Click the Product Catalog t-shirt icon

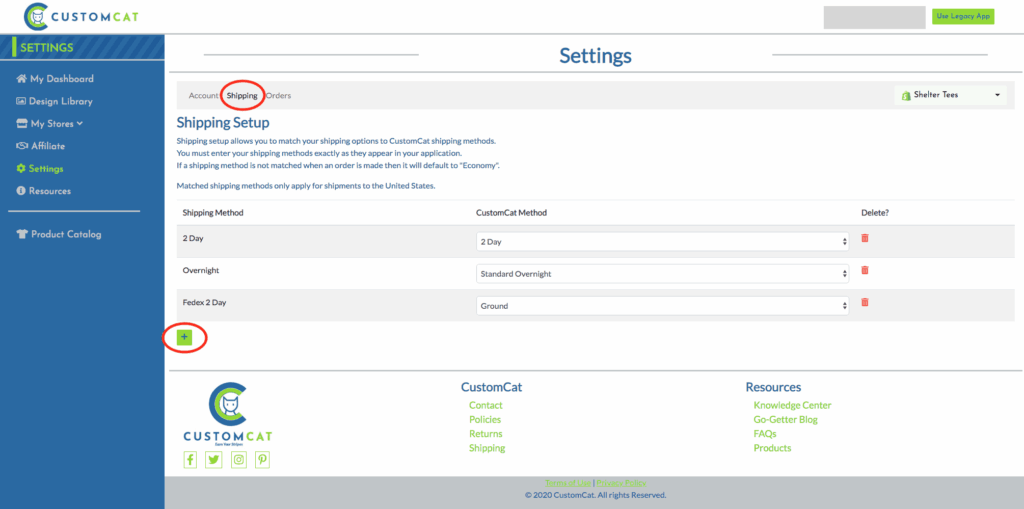pyautogui.click(x=22, y=235)
